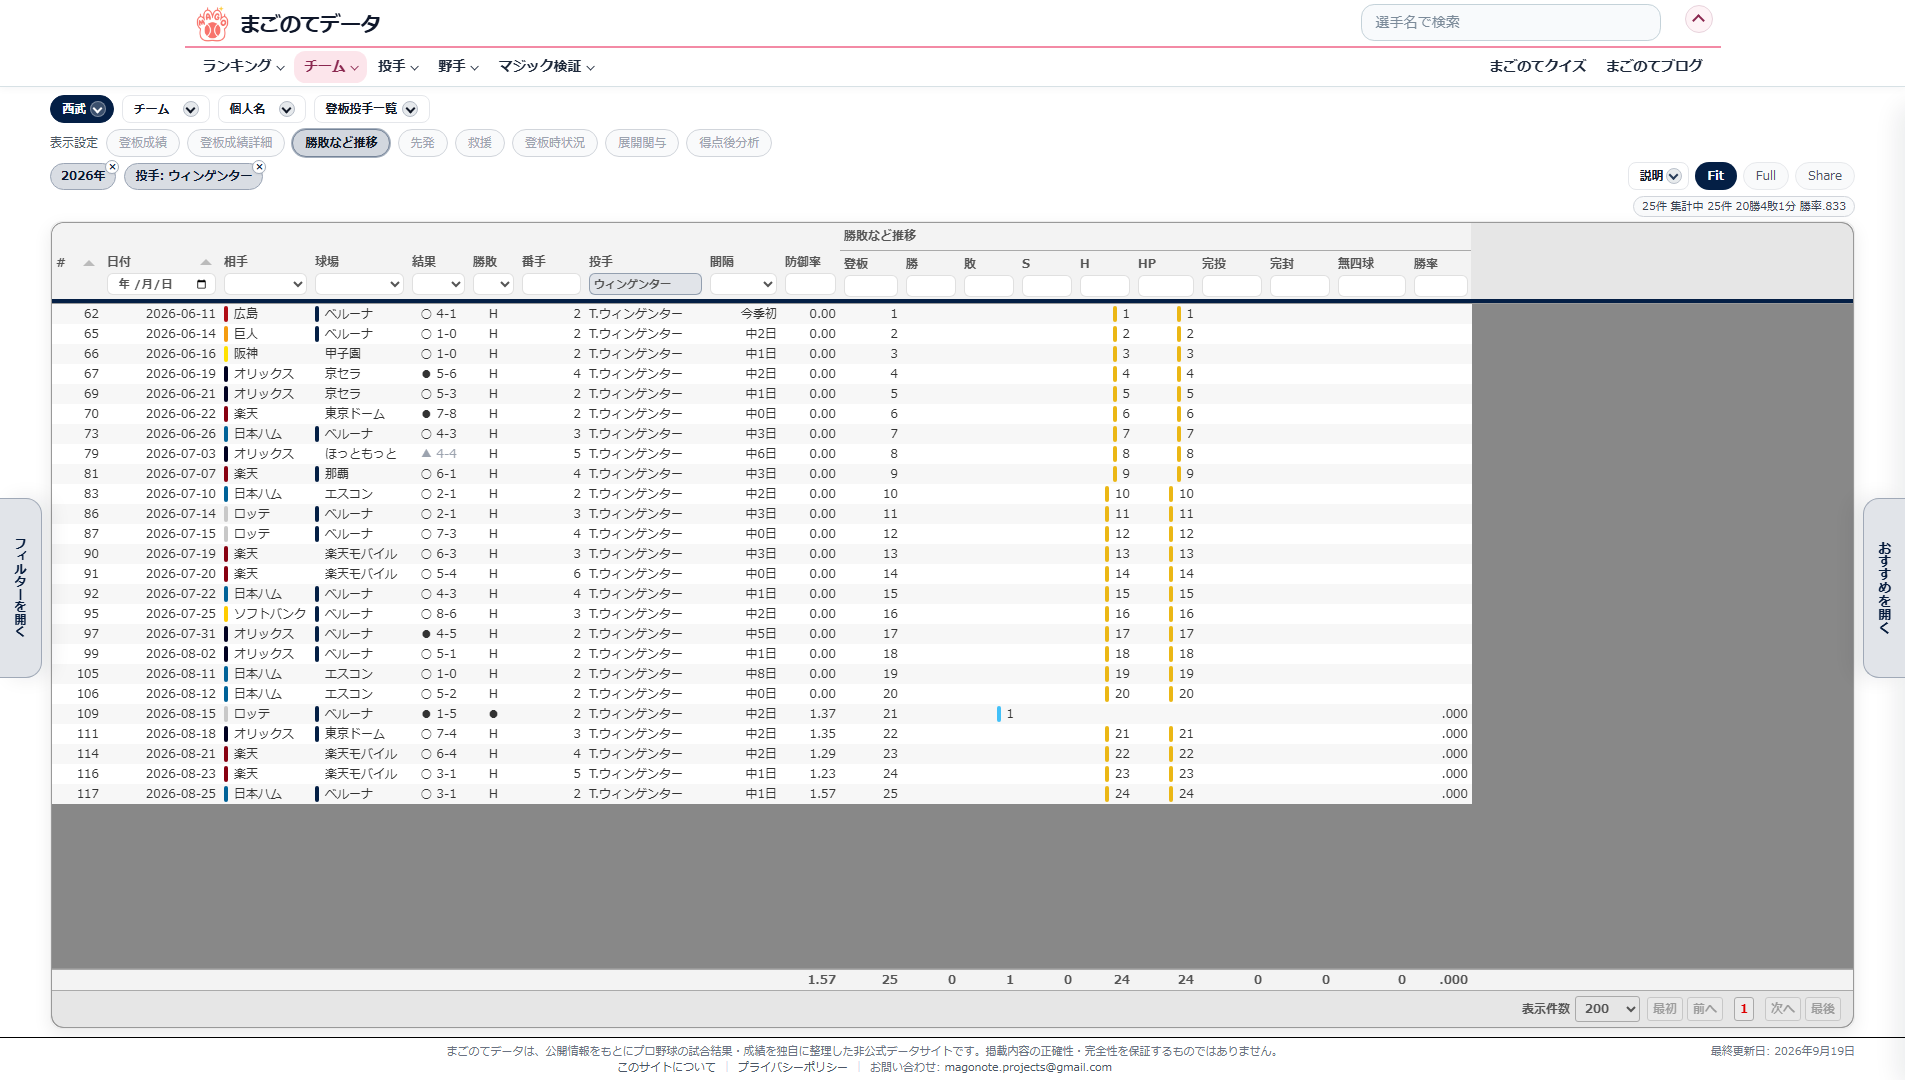Open the マジック検証 menu

(x=547, y=66)
